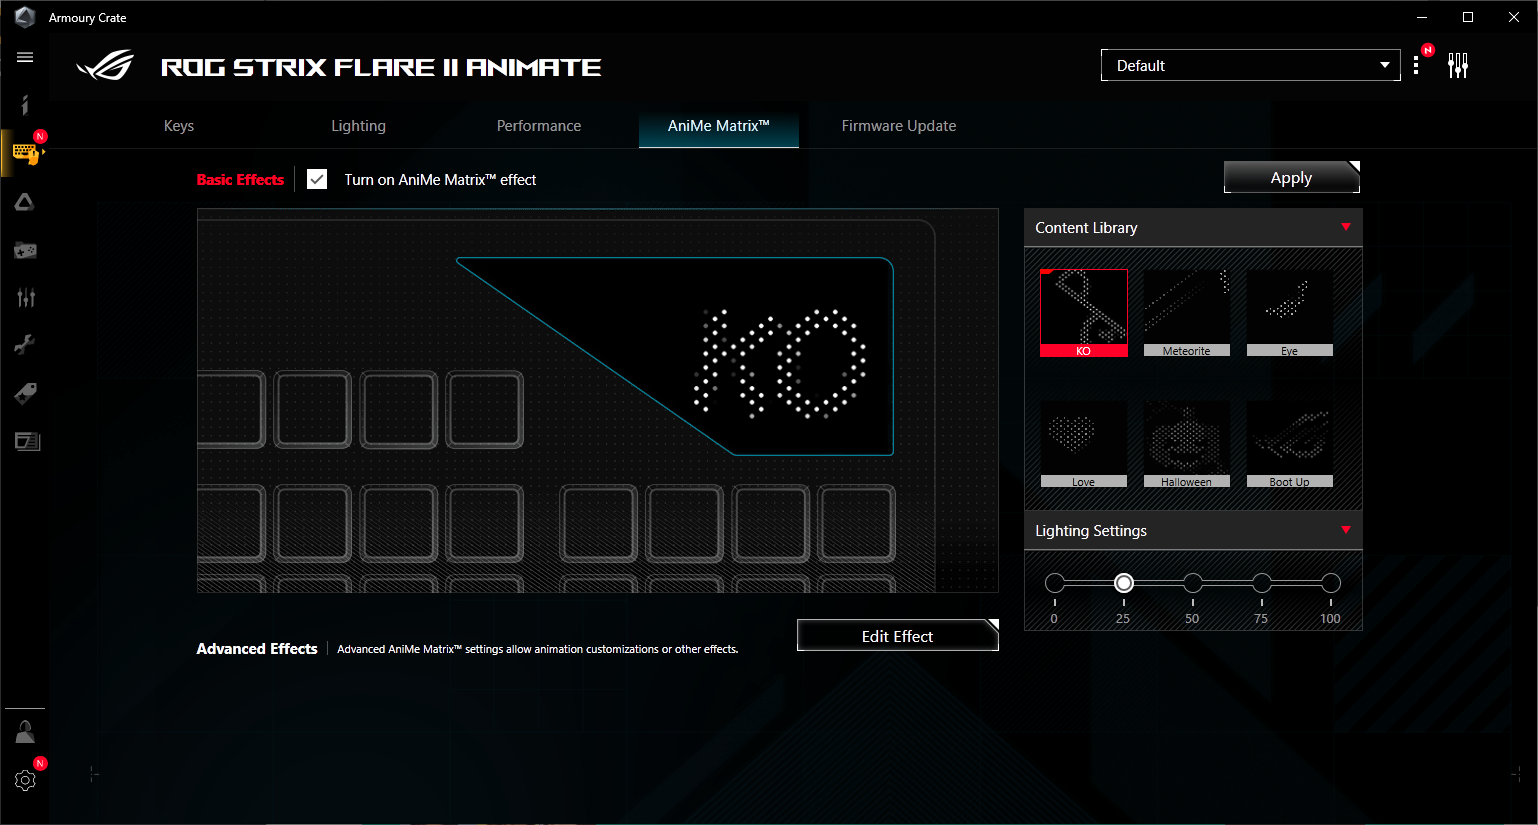1538x825 pixels.
Task: Open the Default profile dropdown
Action: 1251,65
